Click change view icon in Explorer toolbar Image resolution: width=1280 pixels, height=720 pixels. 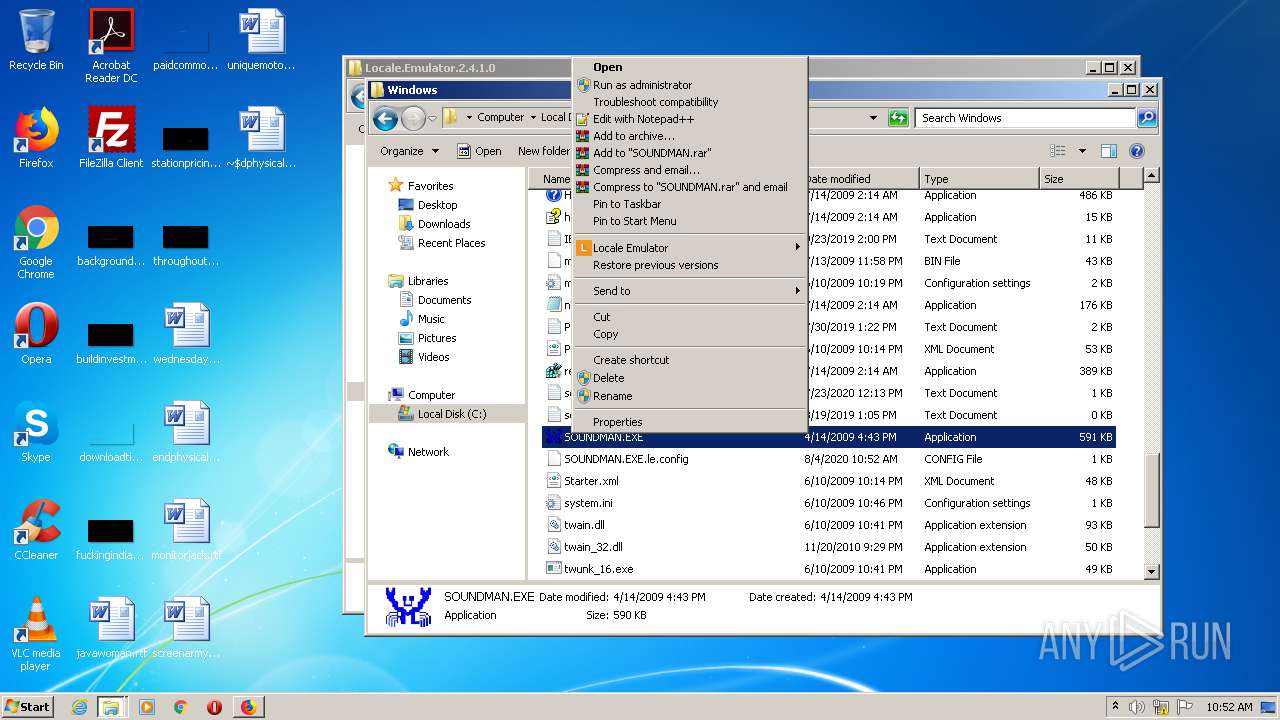1058,151
